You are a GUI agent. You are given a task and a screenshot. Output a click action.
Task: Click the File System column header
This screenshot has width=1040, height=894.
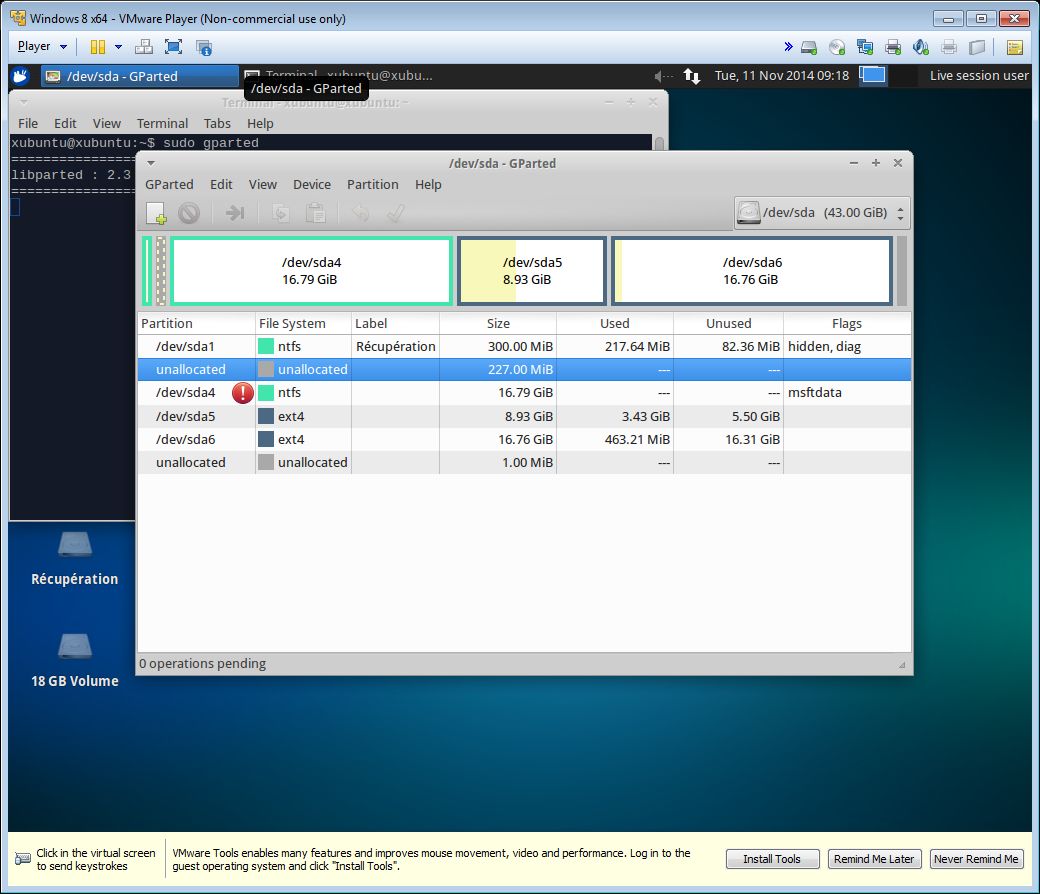(x=303, y=324)
